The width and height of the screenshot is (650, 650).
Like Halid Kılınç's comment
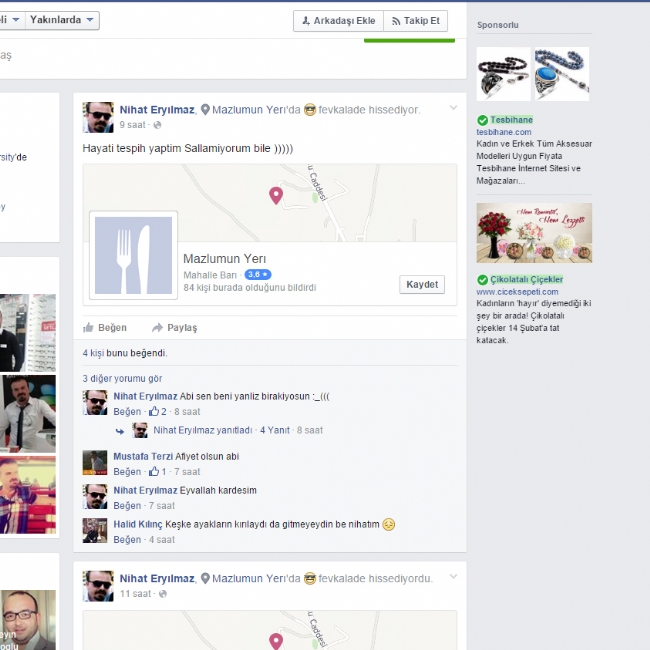click(127, 540)
